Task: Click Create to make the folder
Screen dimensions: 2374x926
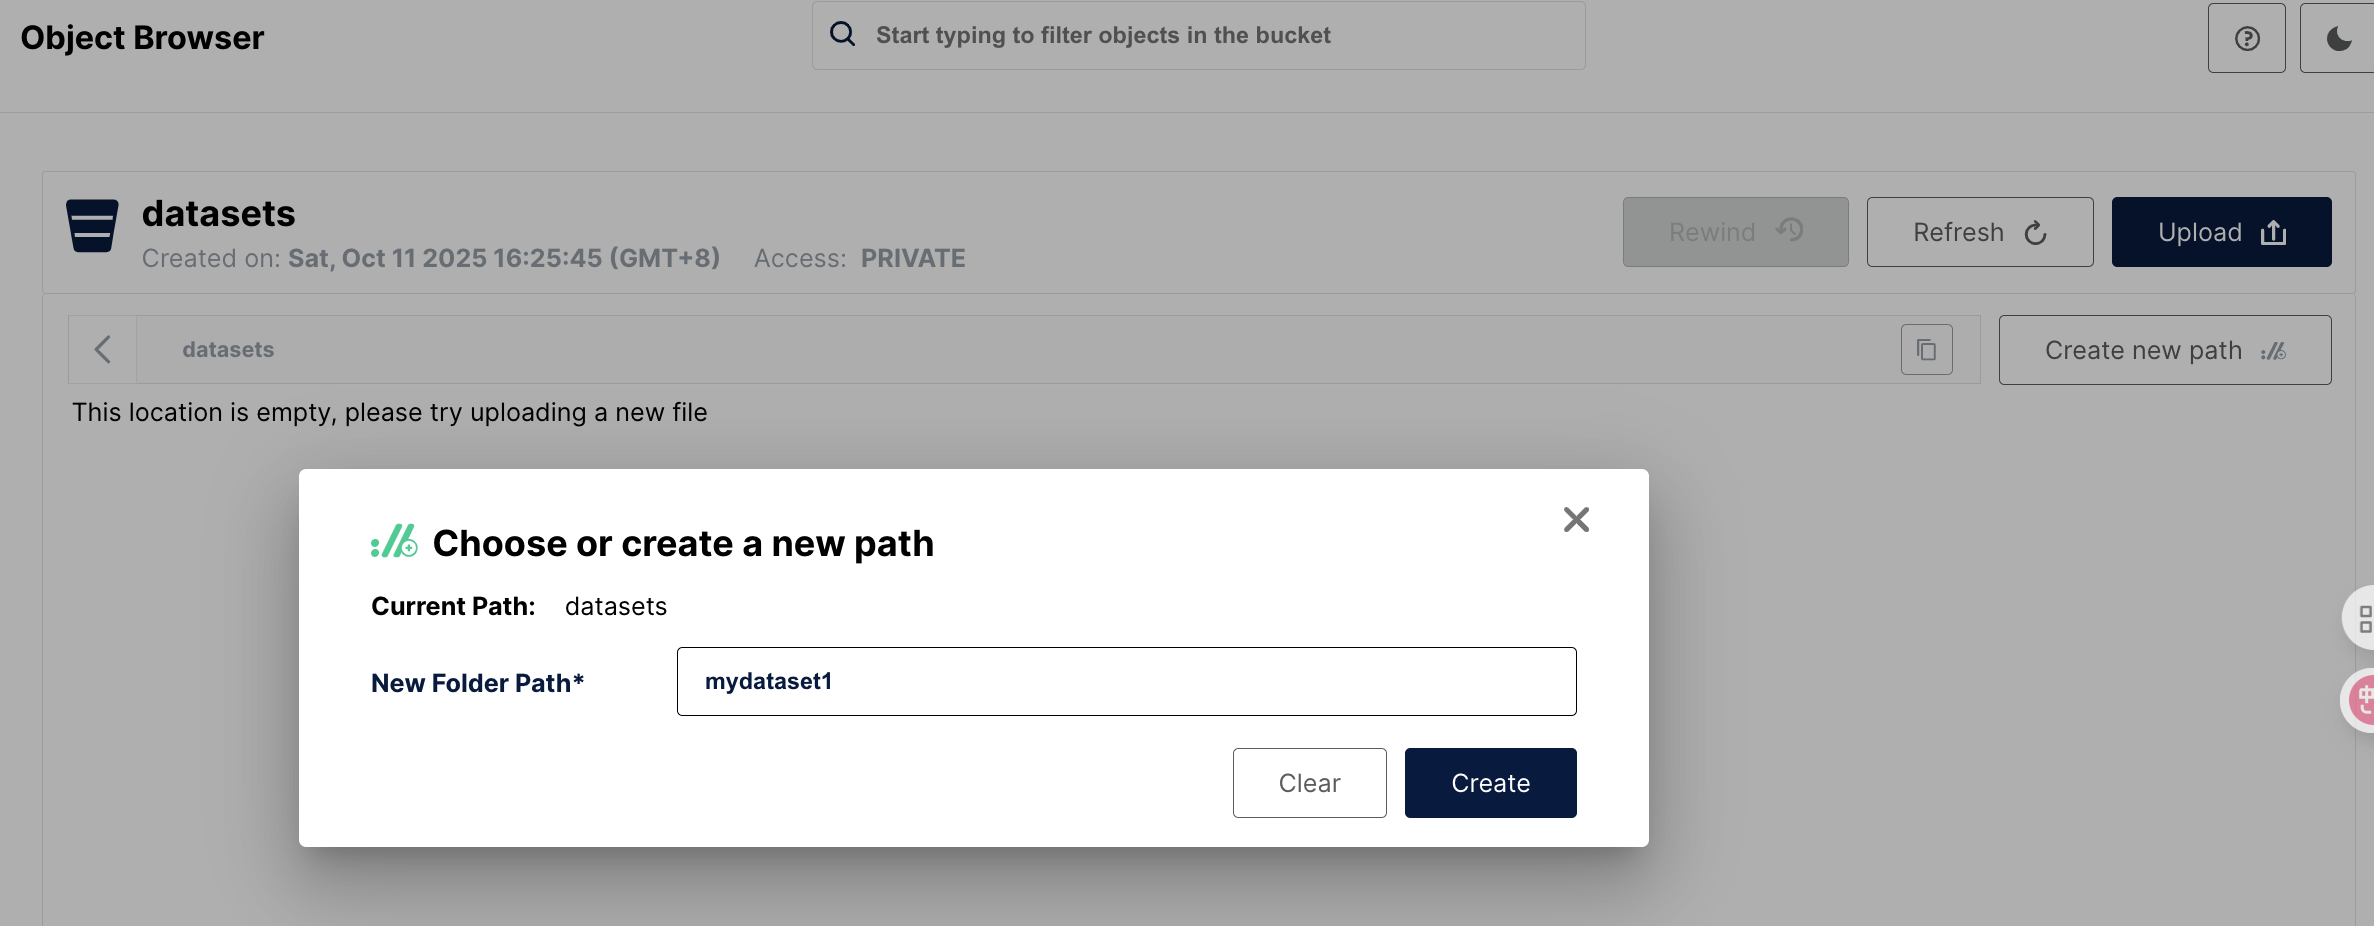Action: [x=1490, y=783]
